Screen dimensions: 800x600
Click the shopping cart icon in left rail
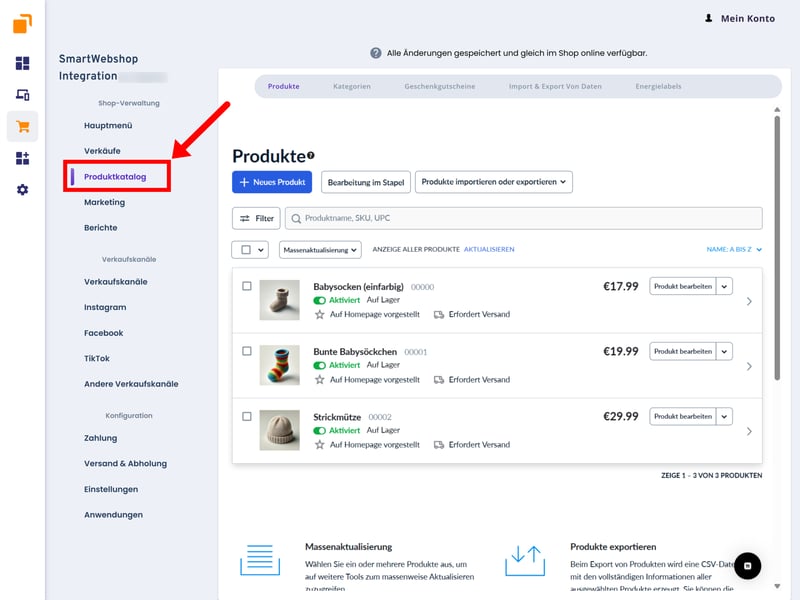(x=22, y=126)
